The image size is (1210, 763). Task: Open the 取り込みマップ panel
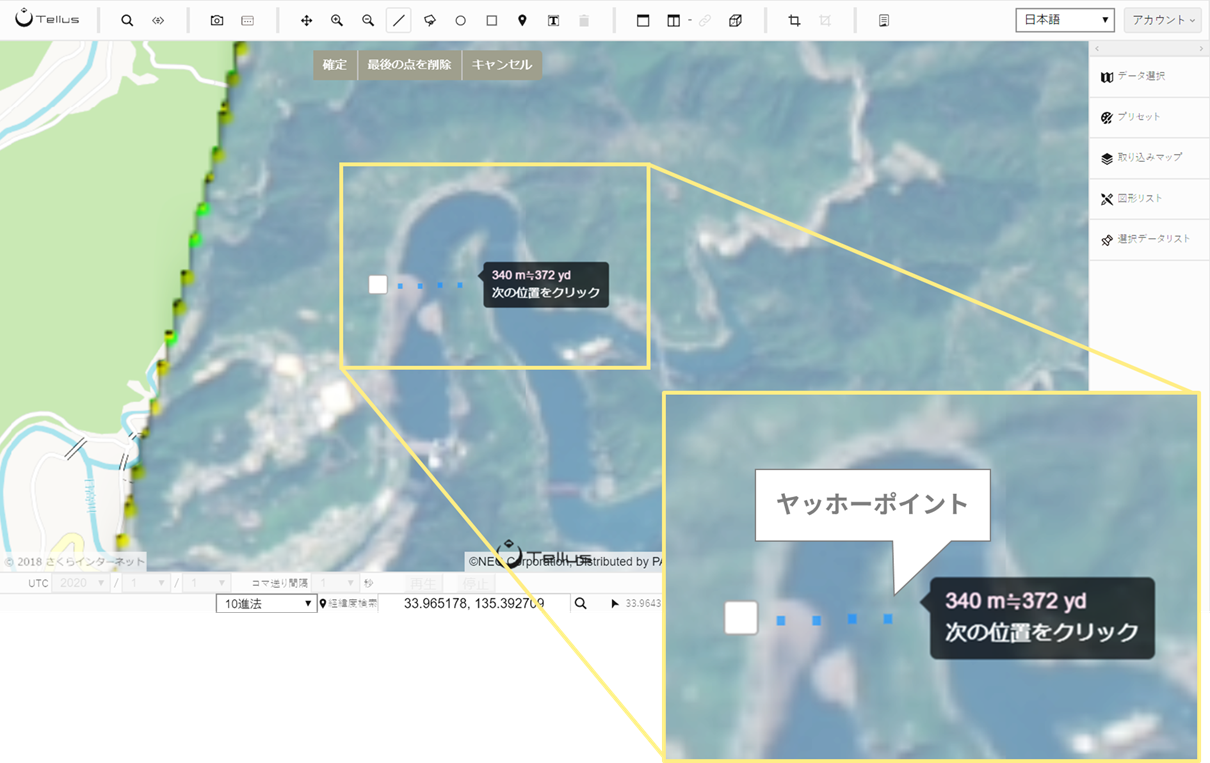click(1149, 158)
